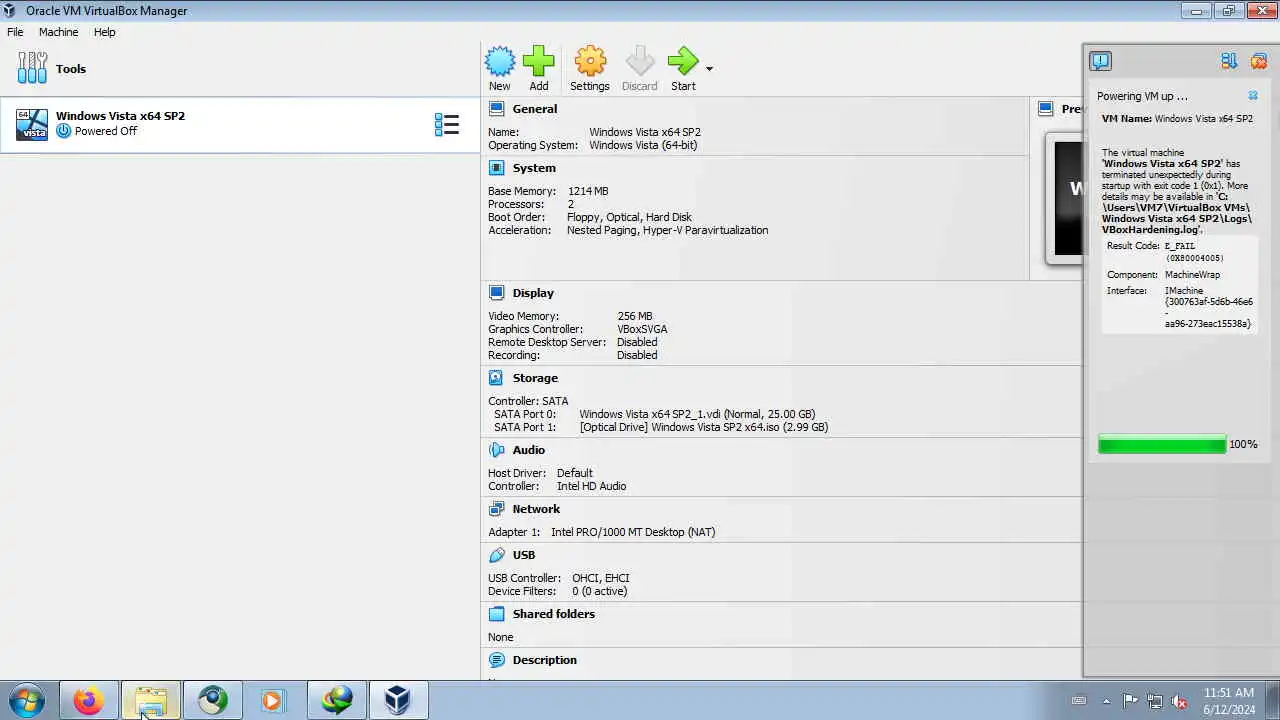Viewport: 1280px width, 720px height.
Task: Click the Audio section speaker icon
Action: (x=497, y=450)
